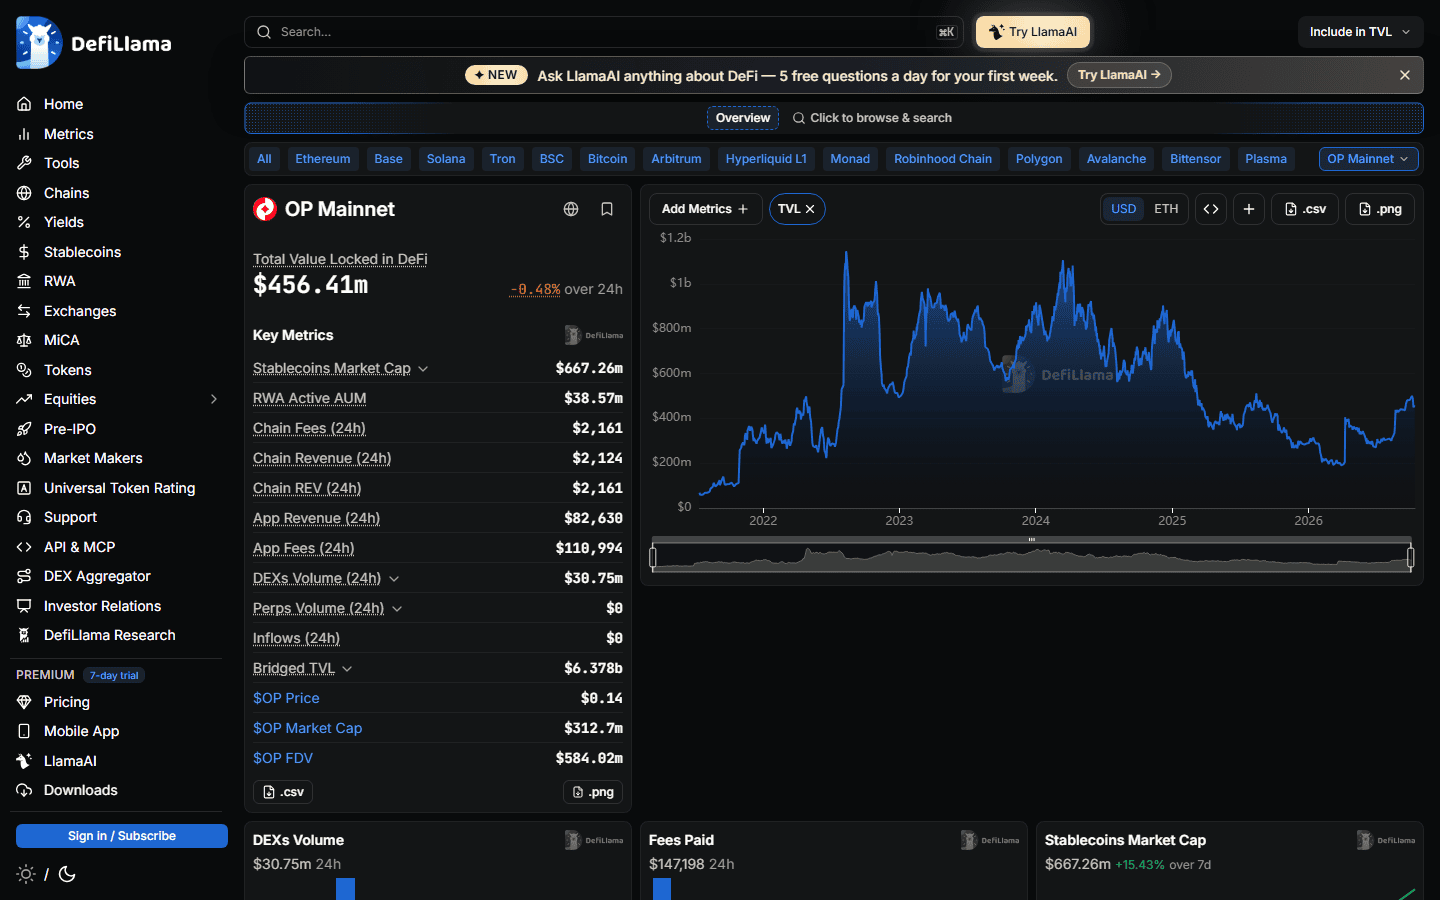1440x900 pixels.
Task: Open the RWA bank icon
Action: point(24,281)
